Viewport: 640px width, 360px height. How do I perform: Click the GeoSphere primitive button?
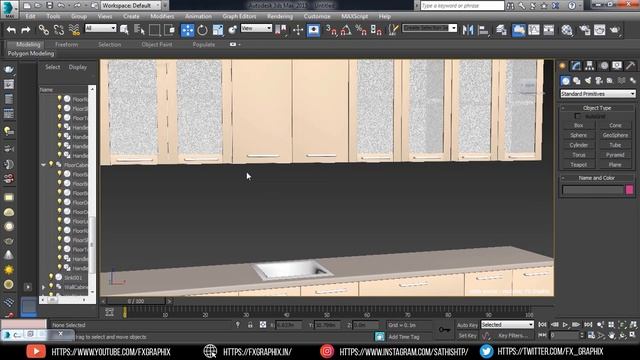(x=615, y=135)
